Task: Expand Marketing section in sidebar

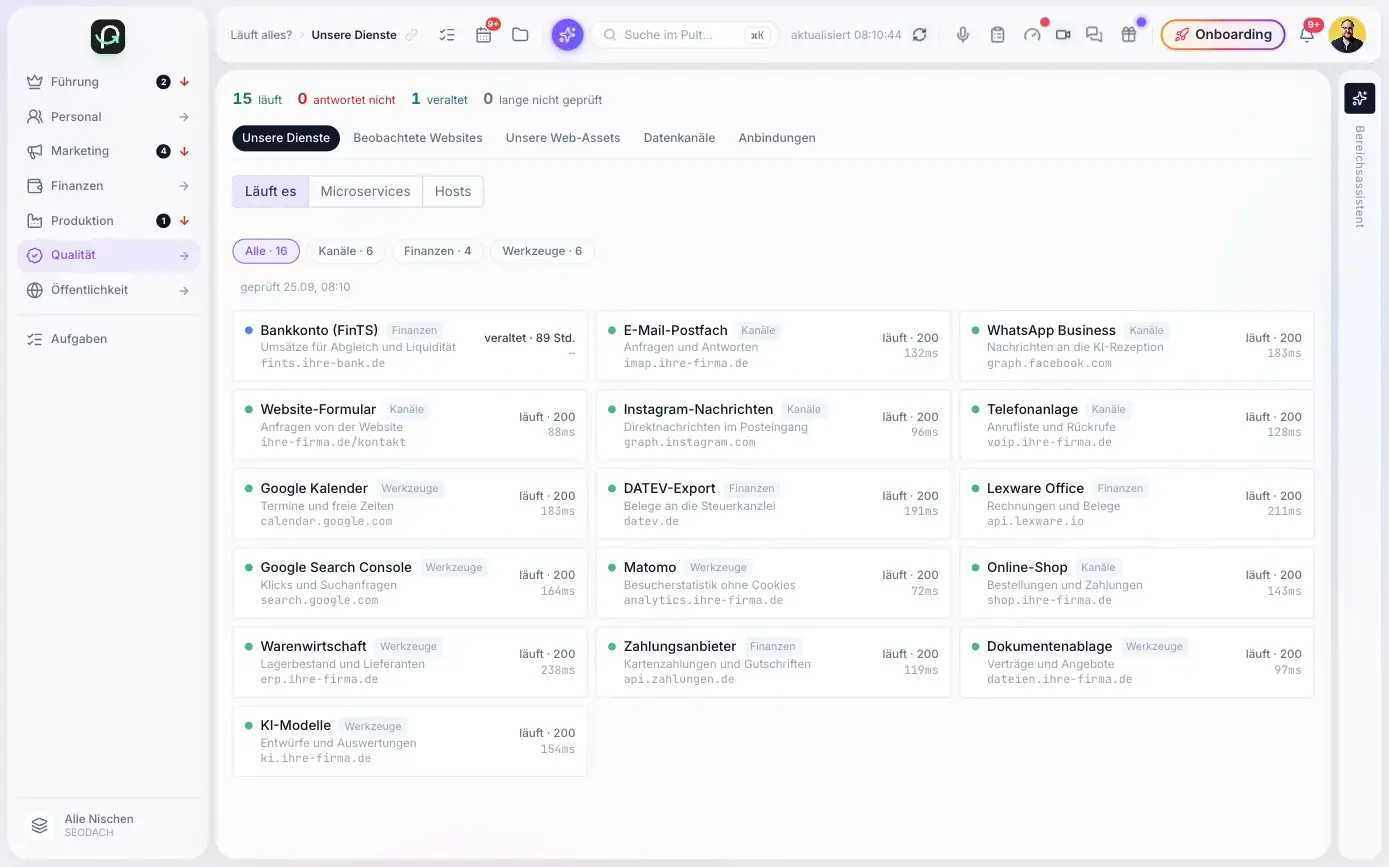Action: (x=108, y=151)
